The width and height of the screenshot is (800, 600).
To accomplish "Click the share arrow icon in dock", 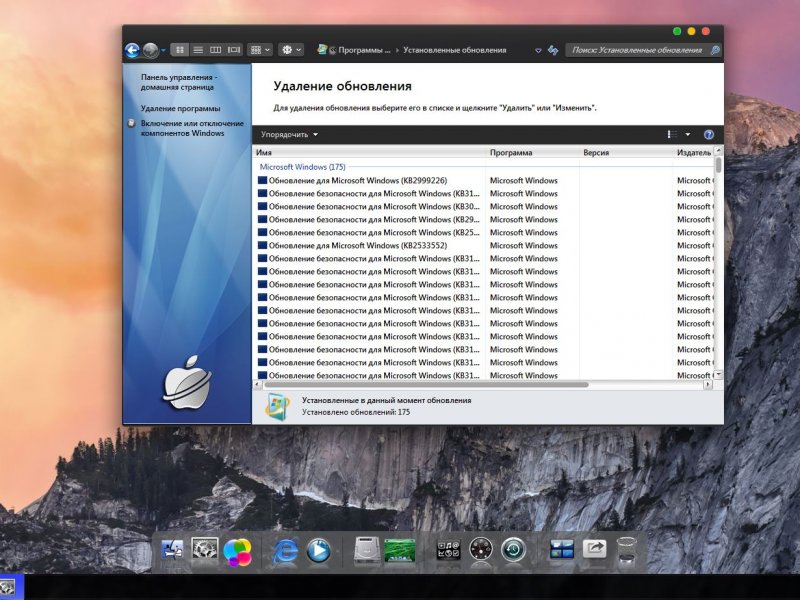I will pyautogui.click(x=594, y=549).
